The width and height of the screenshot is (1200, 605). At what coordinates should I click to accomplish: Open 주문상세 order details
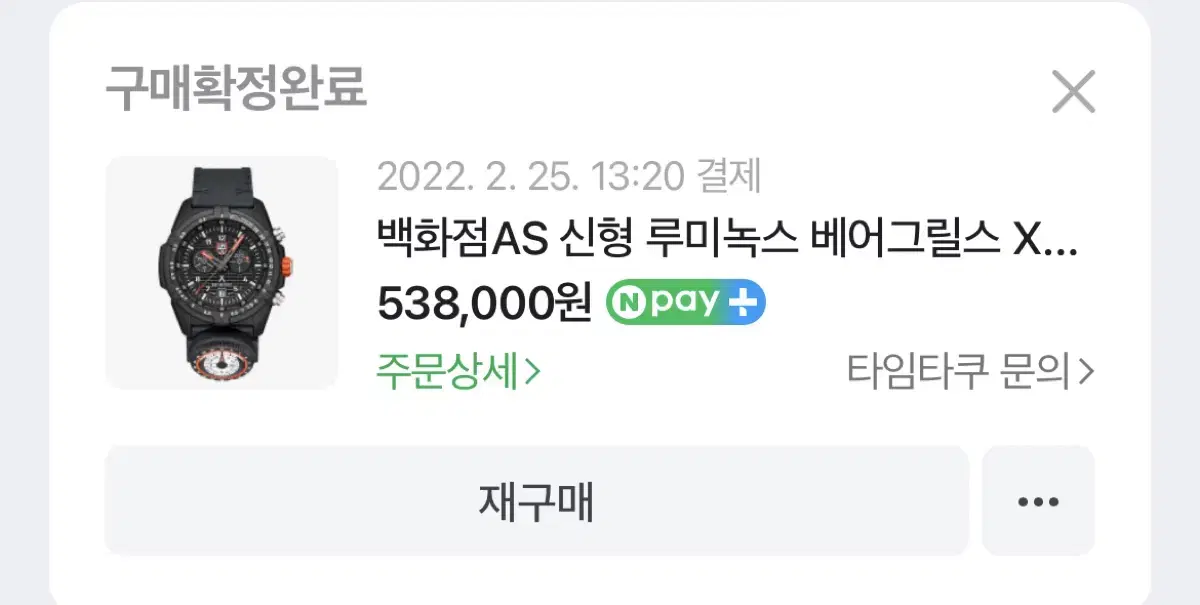(458, 371)
